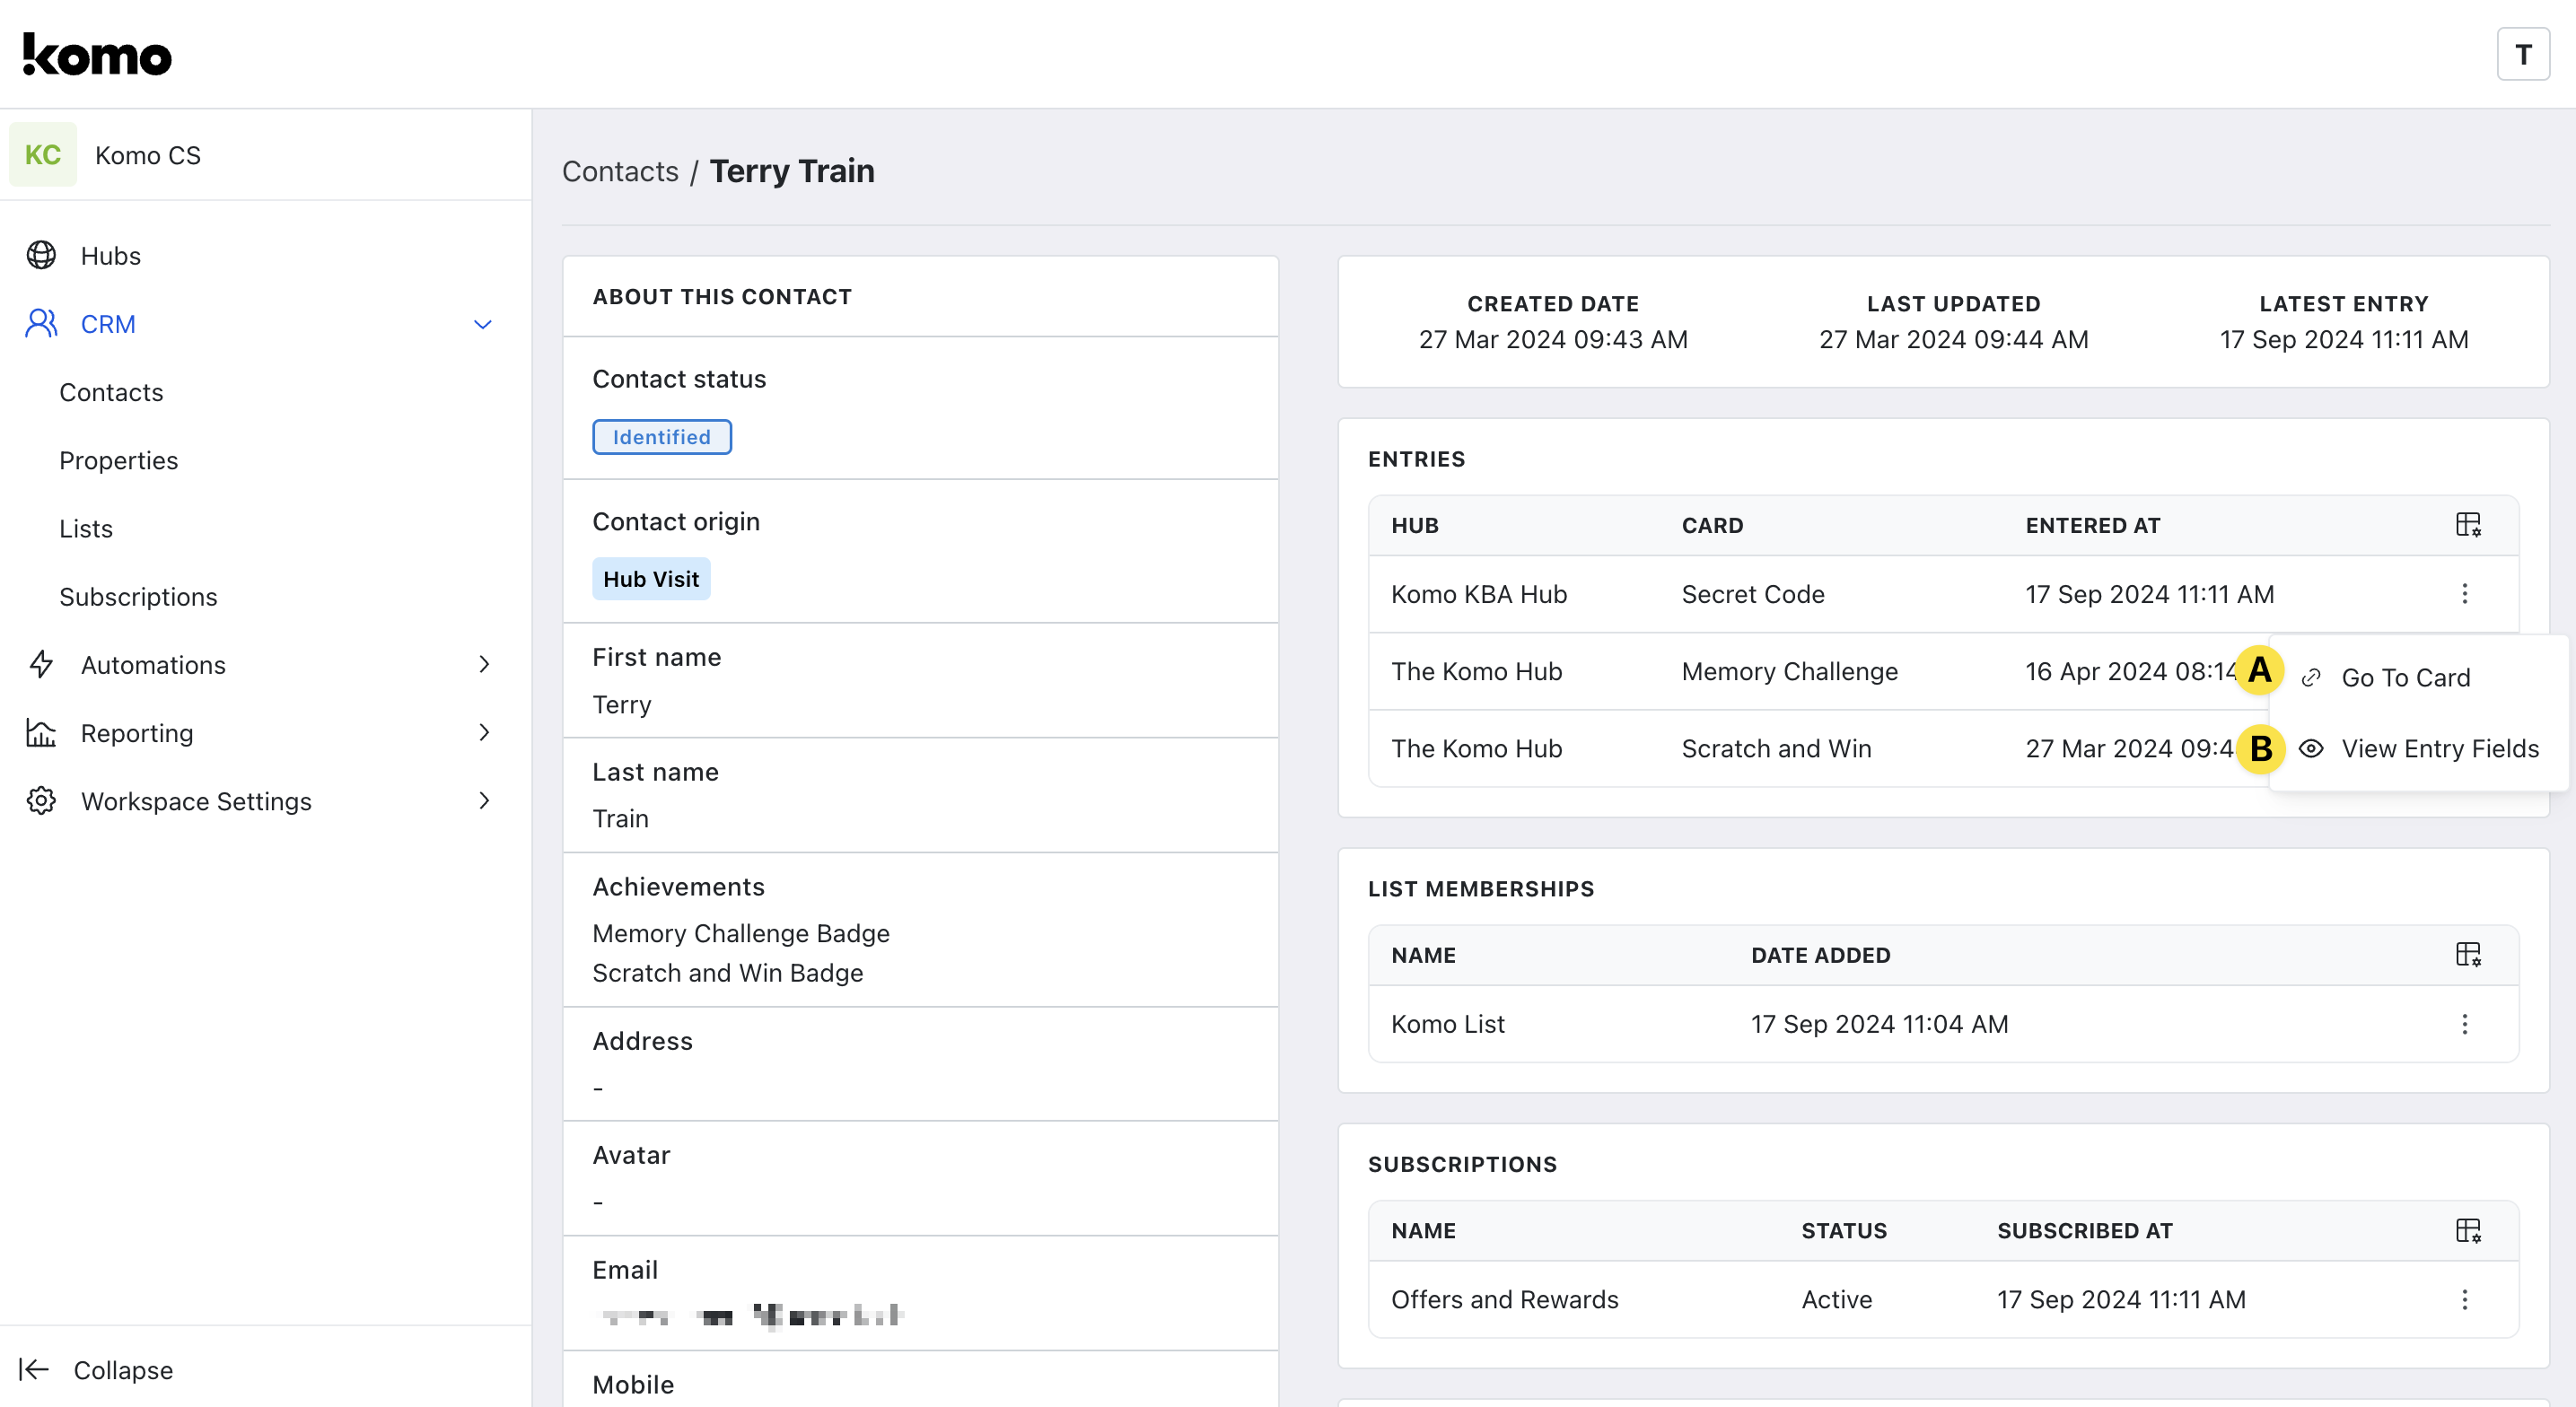2576x1407 pixels.
Task: Expand Workspace Settings submenu
Action: [x=483, y=801]
